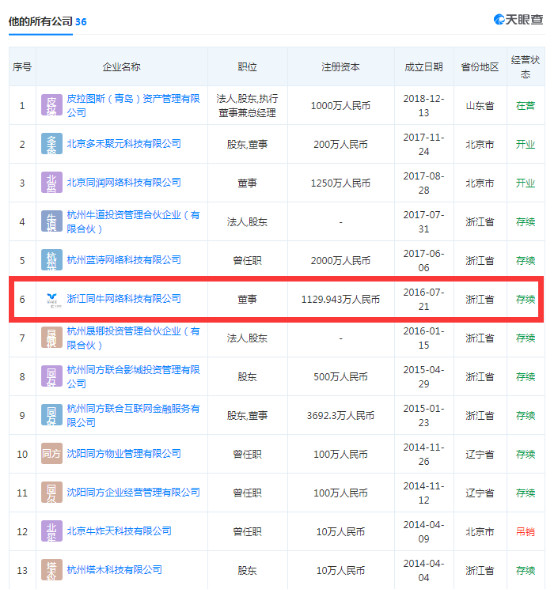Click the 2000万人民币 capital cell
Viewport: 554px width, 590px height.
(x=341, y=261)
